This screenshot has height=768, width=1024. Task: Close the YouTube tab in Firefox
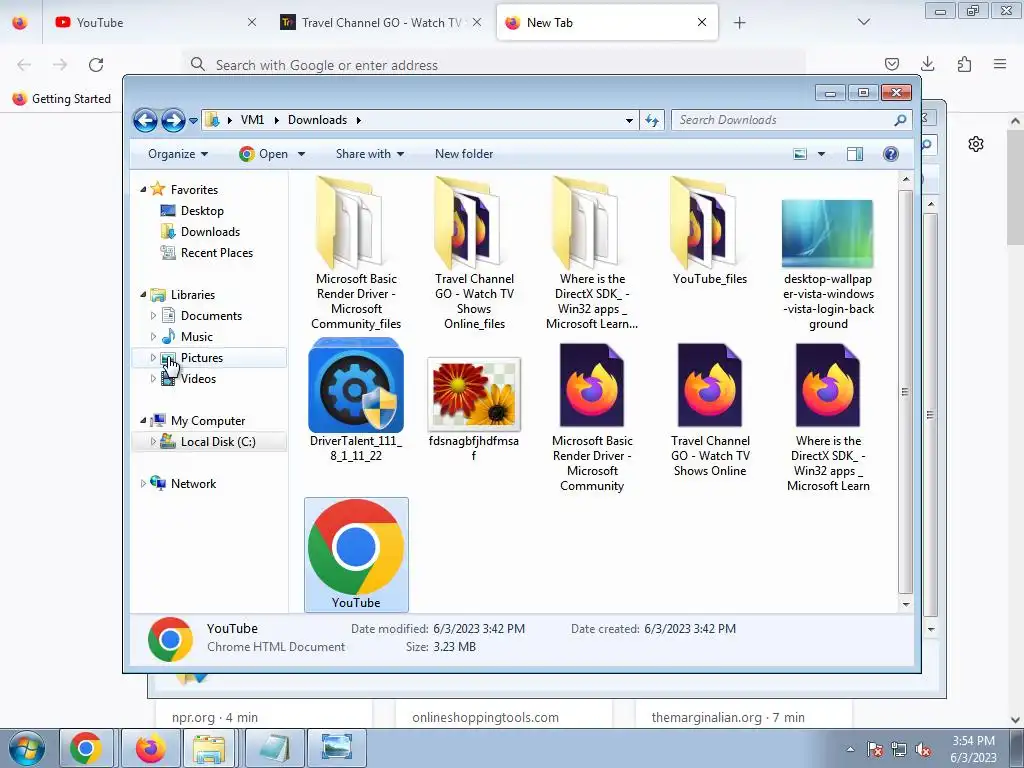click(x=251, y=23)
